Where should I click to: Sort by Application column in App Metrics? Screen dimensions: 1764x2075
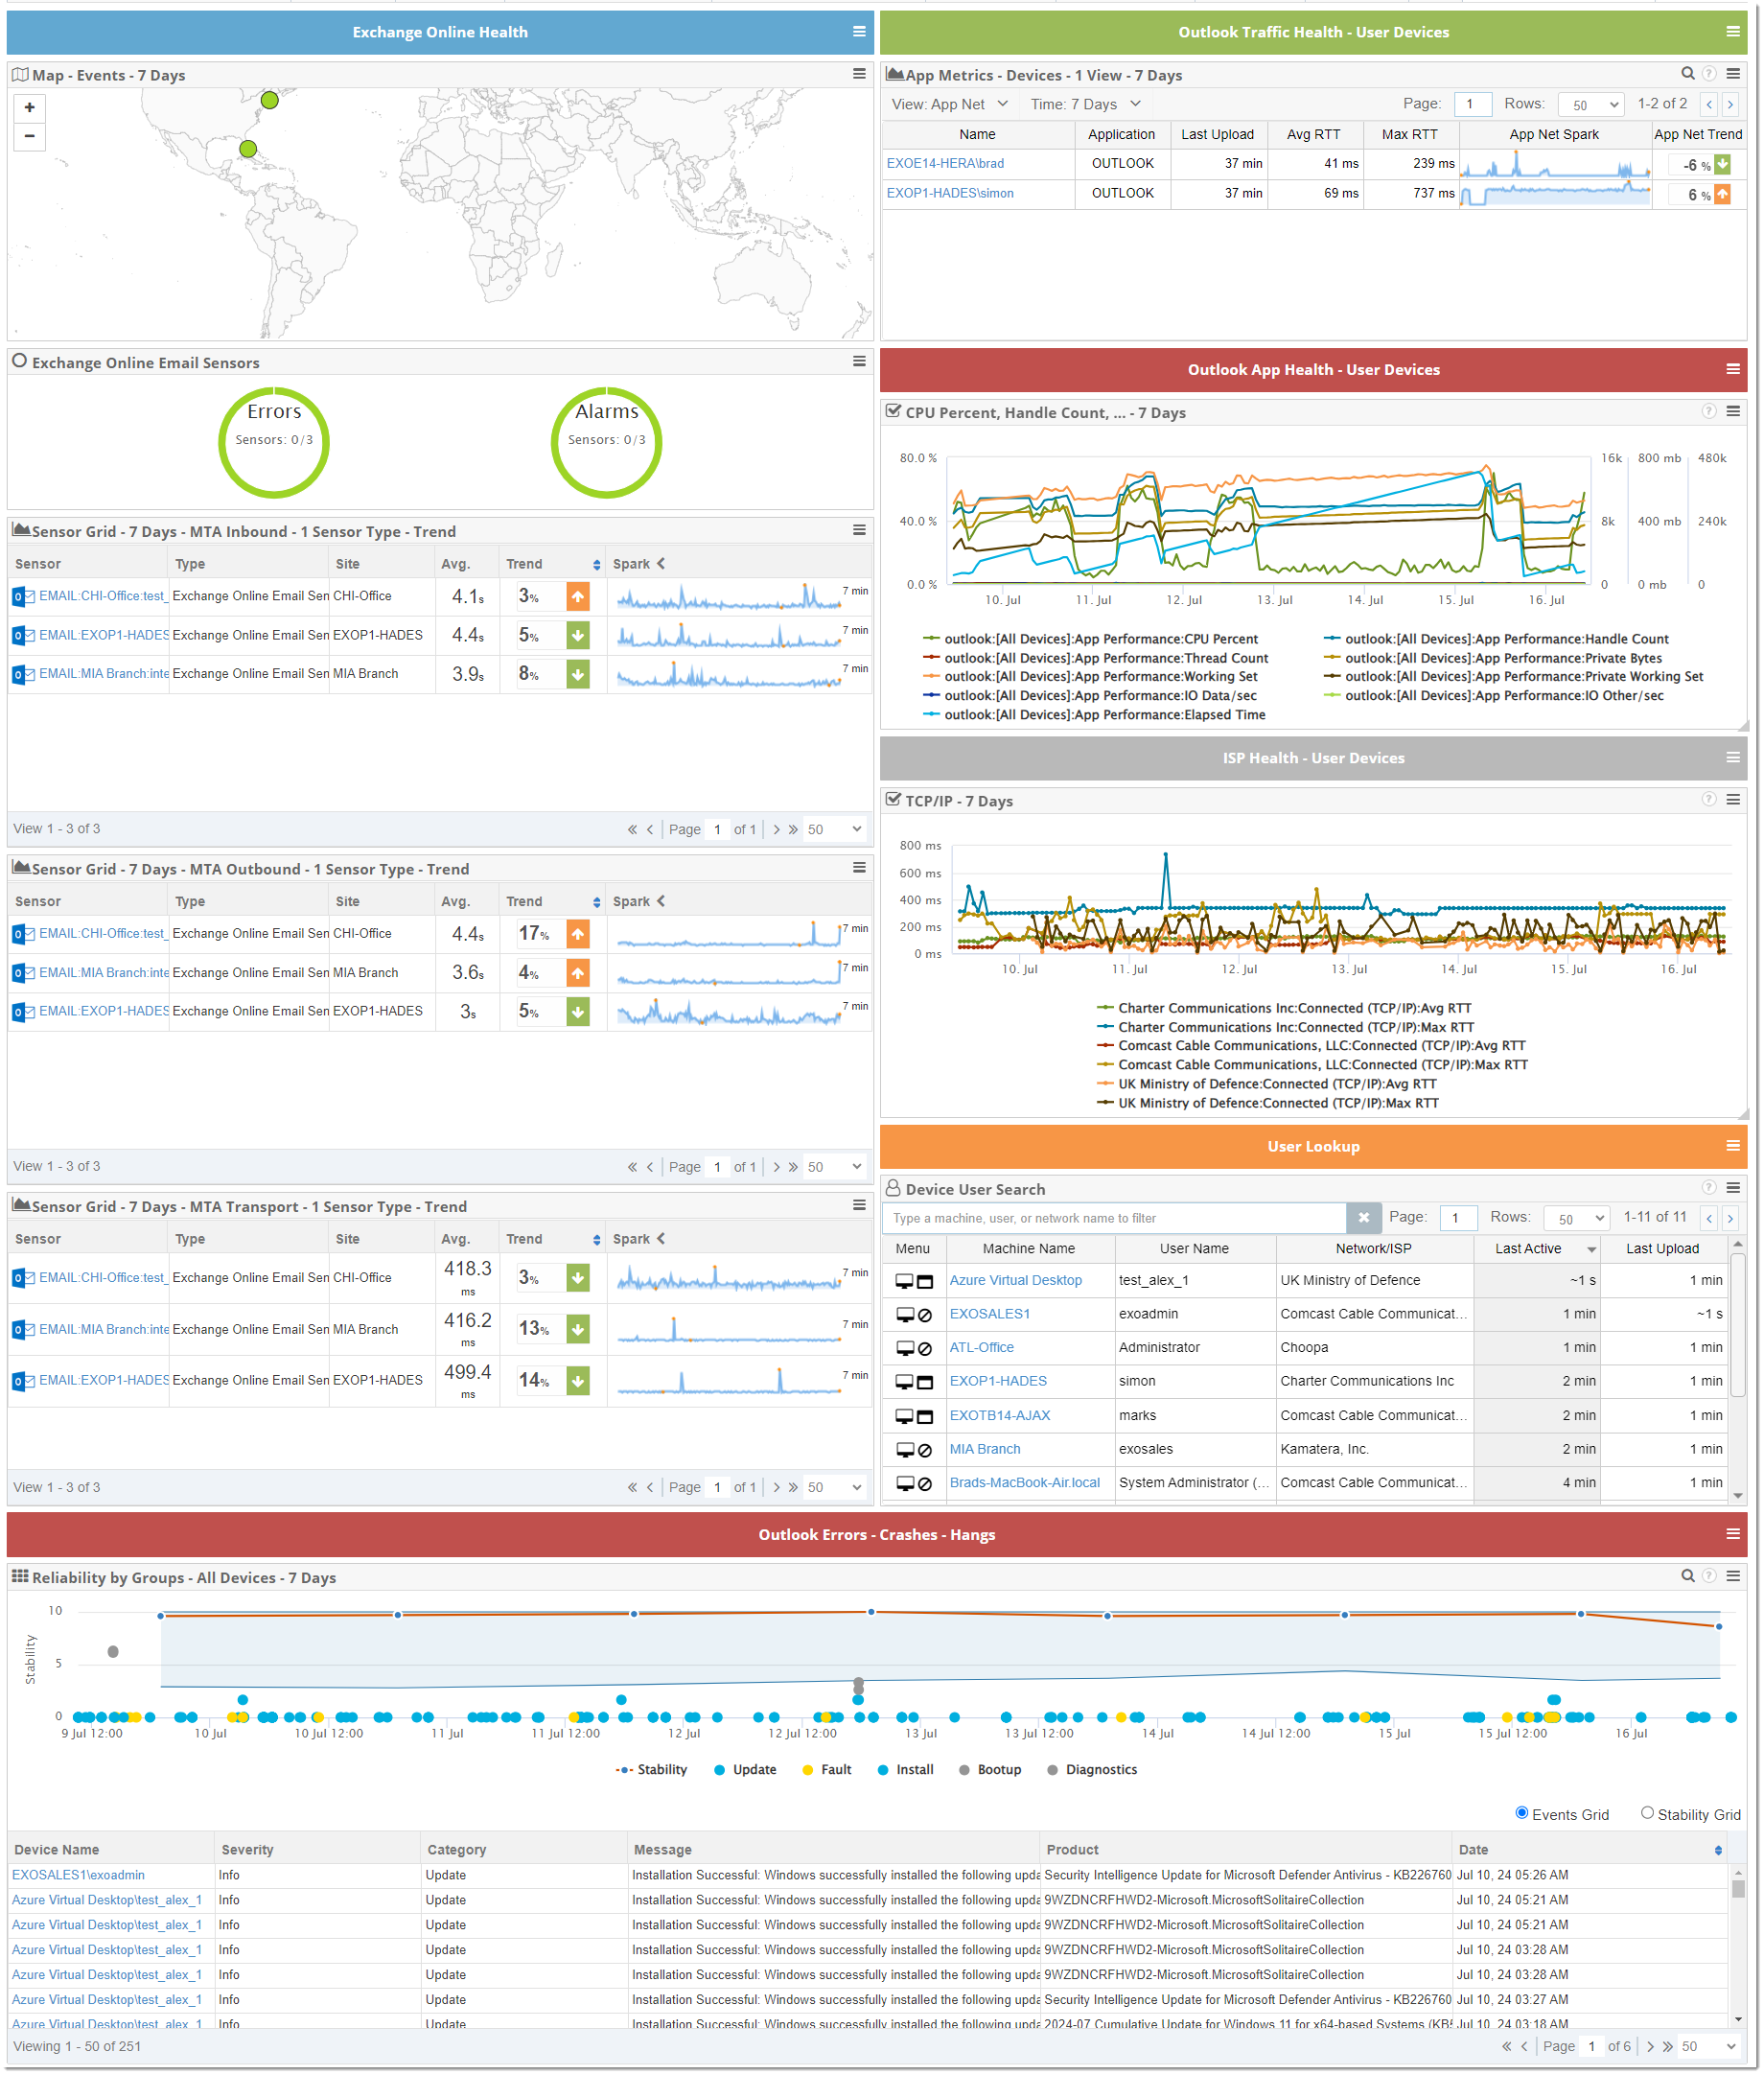pyautogui.click(x=1121, y=134)
